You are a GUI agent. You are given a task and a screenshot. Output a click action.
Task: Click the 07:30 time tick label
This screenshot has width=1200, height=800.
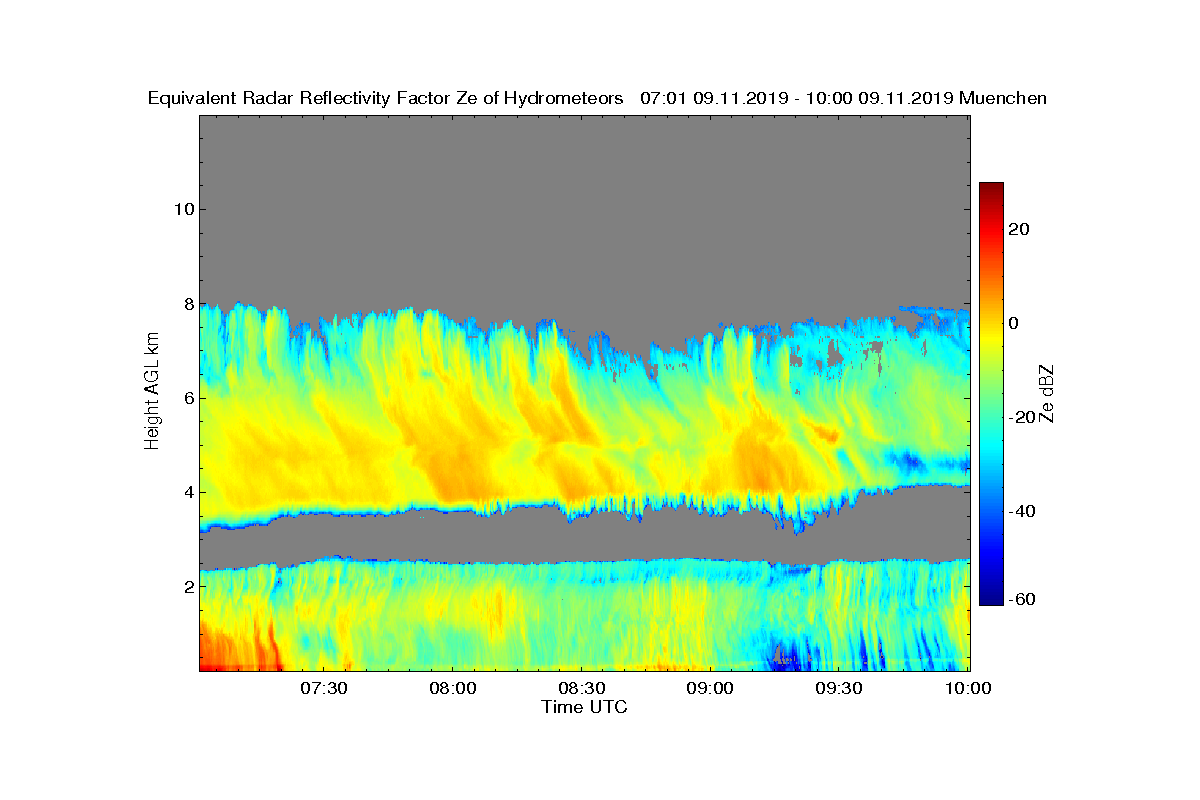(x=323, y=688)
